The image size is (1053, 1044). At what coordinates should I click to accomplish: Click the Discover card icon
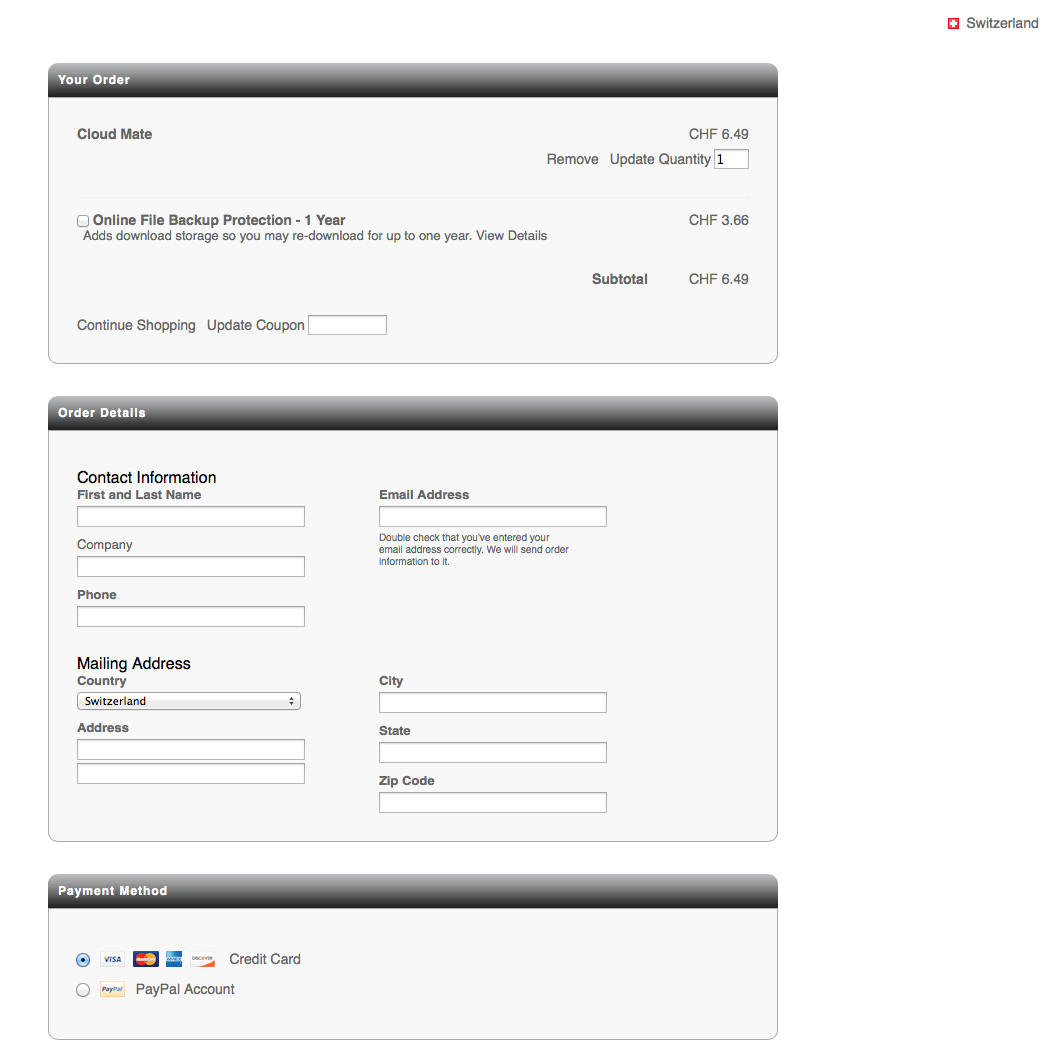(x=203, y=960)
